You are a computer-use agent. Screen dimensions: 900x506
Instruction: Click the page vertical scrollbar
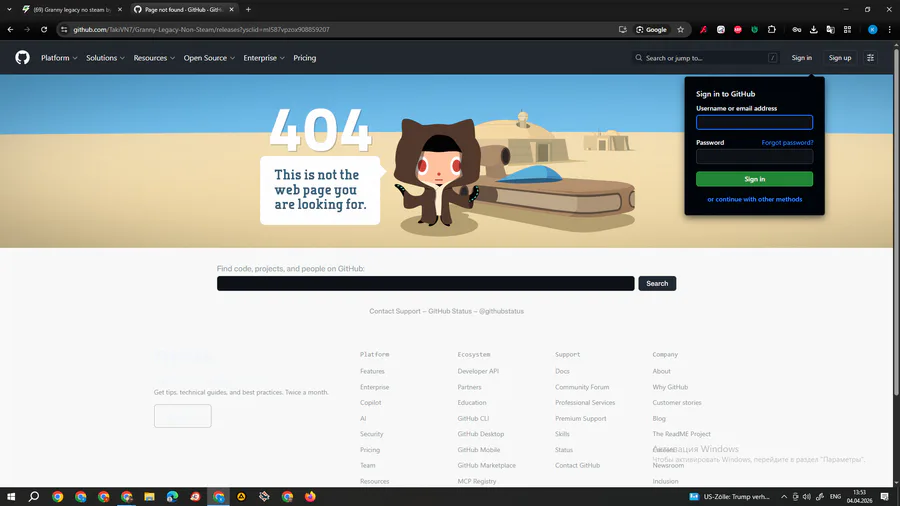pyautogui.click(x=896, y=221)
